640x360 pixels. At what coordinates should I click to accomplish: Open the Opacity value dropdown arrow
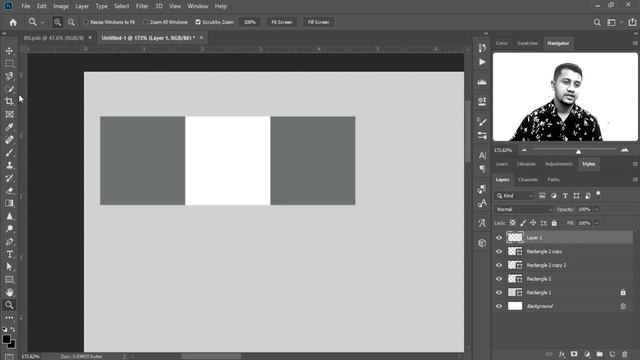[x=596, y=209]
